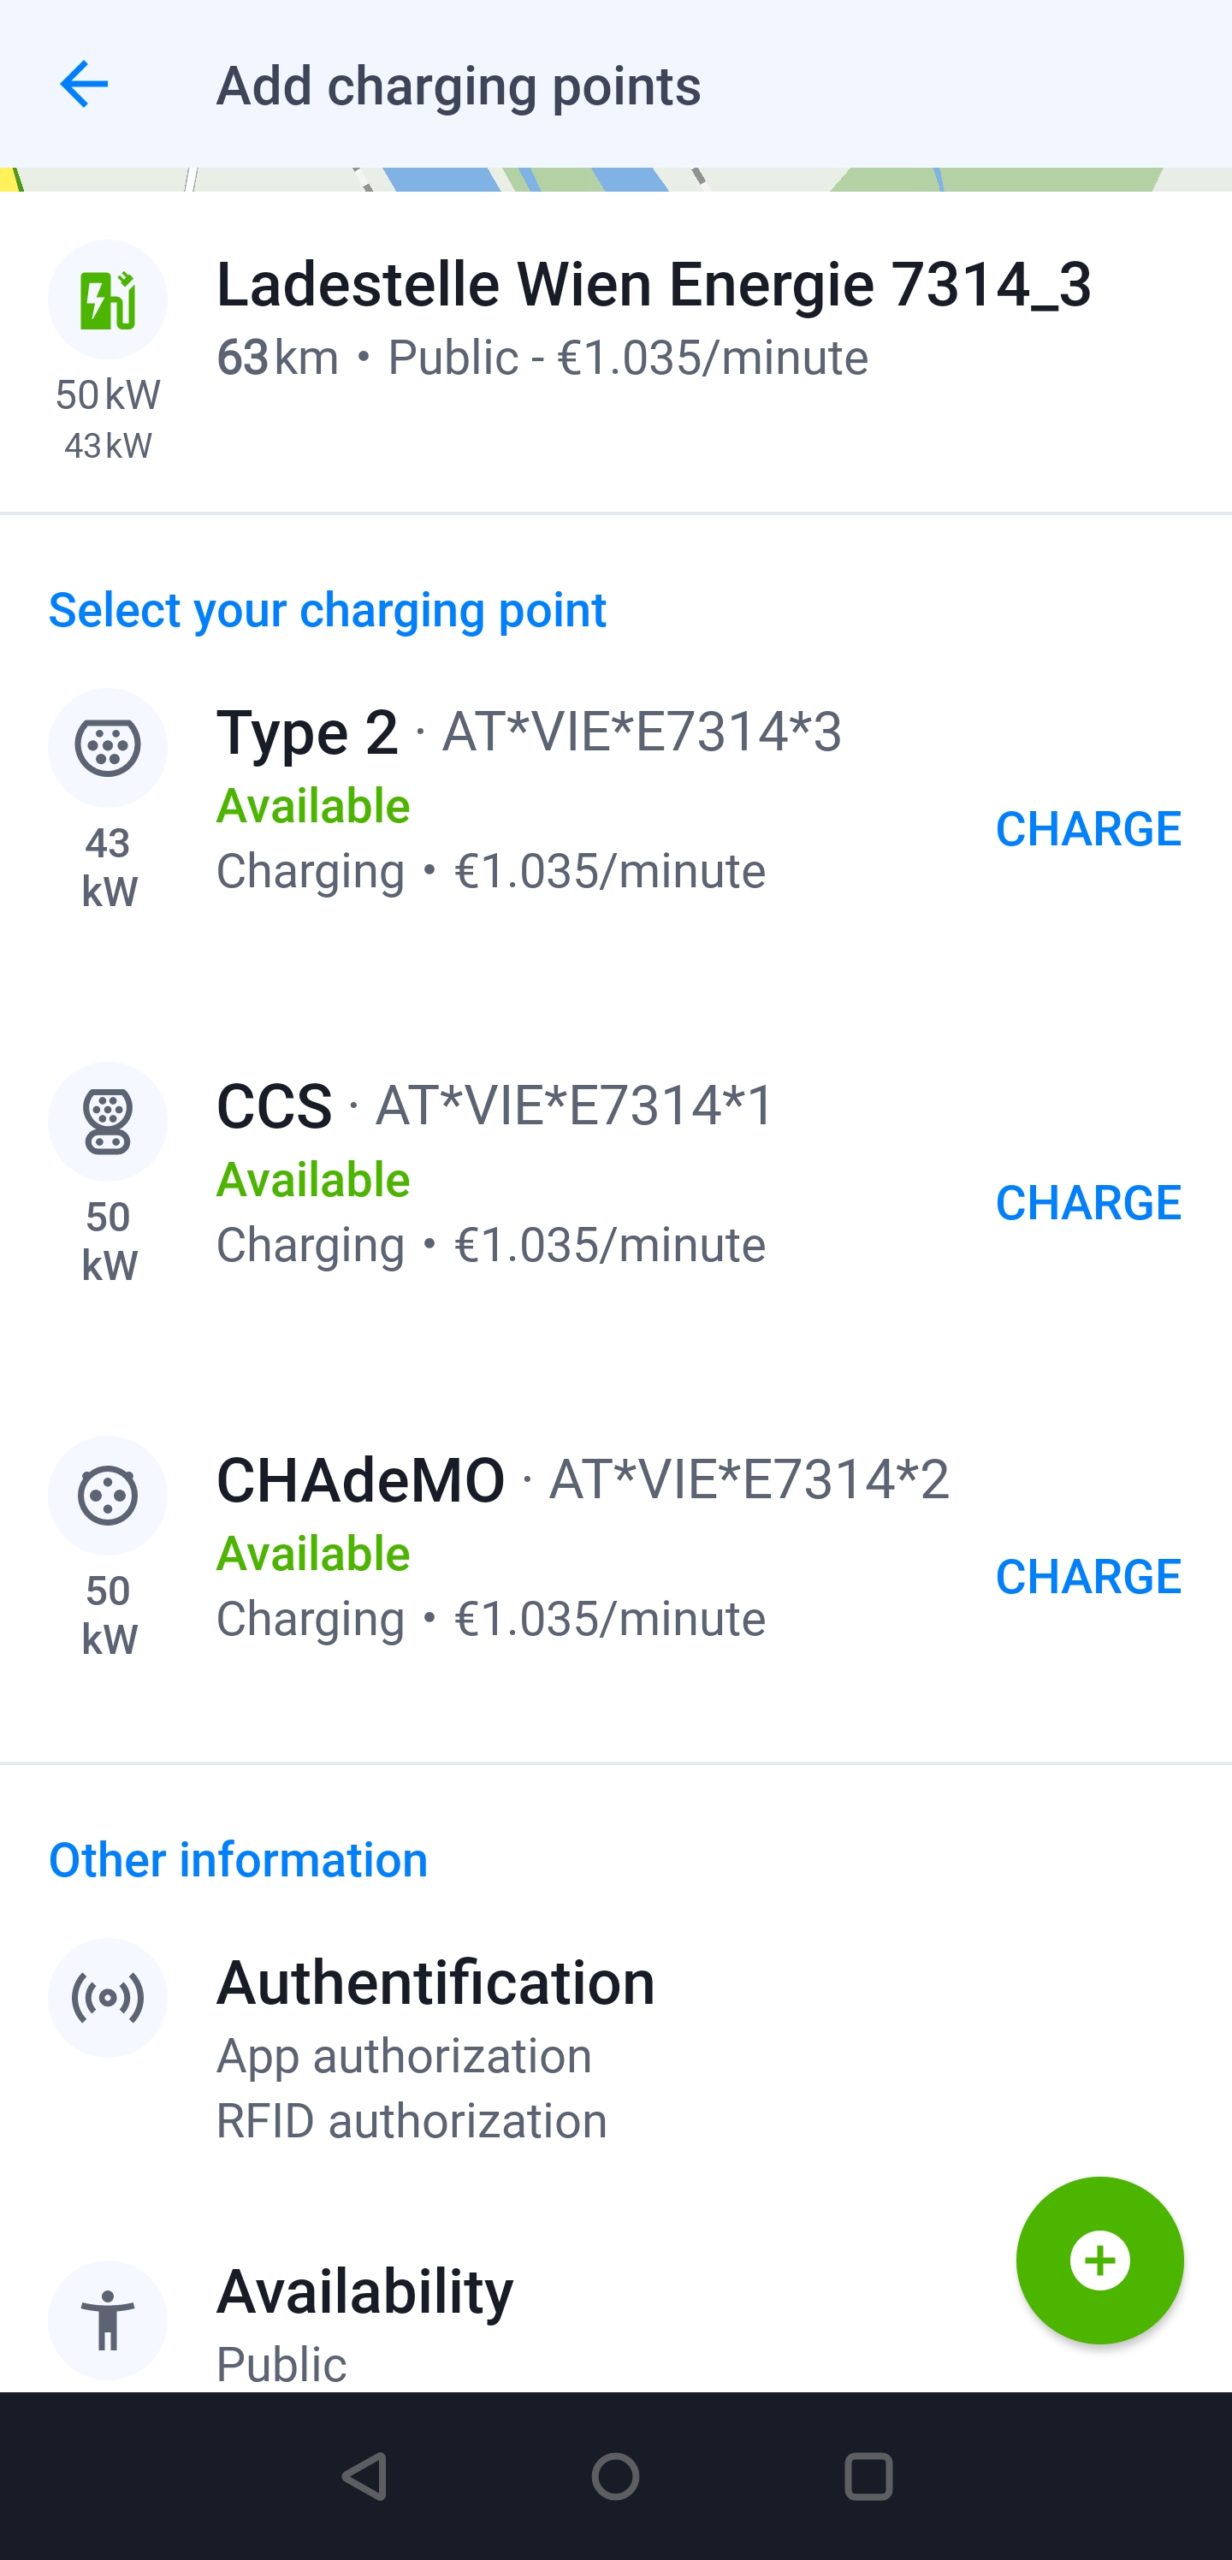Open Ladestelle Wien Energie 7314_3 station title
1232x2560 pixels.
click(653, 285)
